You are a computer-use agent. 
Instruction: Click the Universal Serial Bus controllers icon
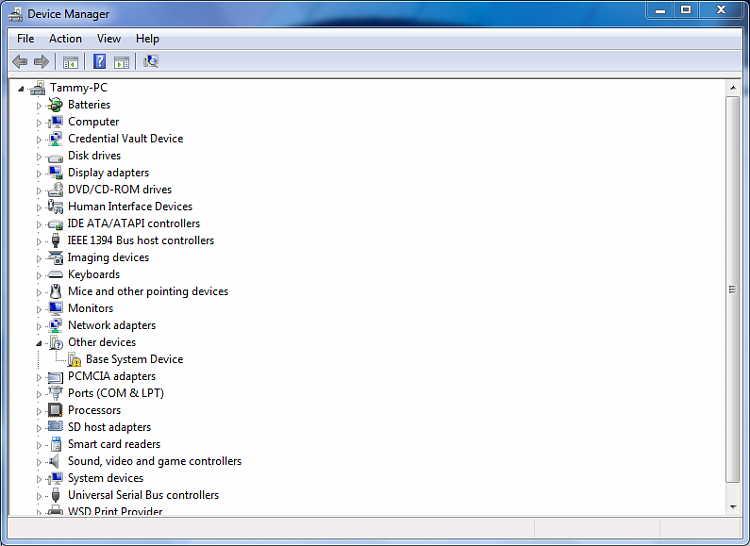55,495
